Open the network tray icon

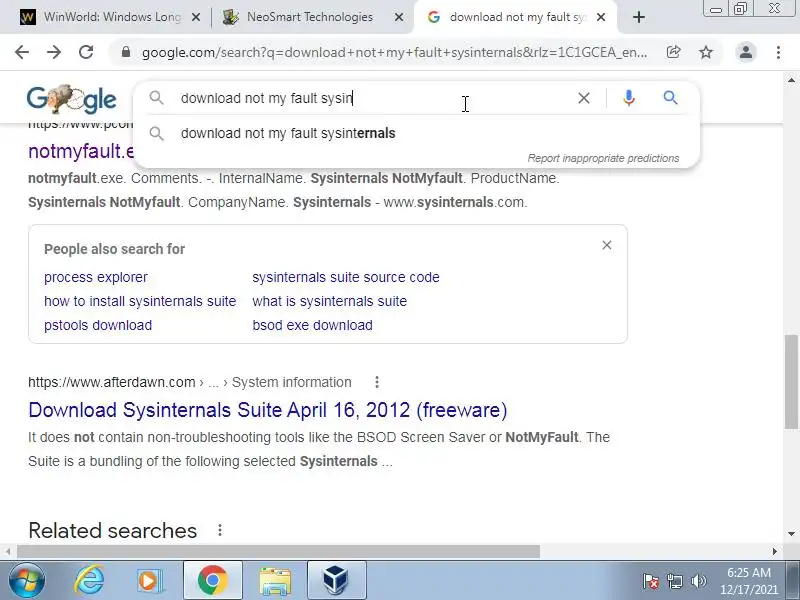[674, 581]
